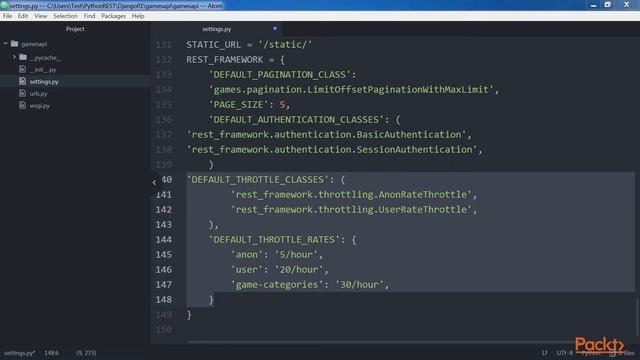Click the modified-dot on settings.py tab

pyautogui.click(x=275, y=29)
